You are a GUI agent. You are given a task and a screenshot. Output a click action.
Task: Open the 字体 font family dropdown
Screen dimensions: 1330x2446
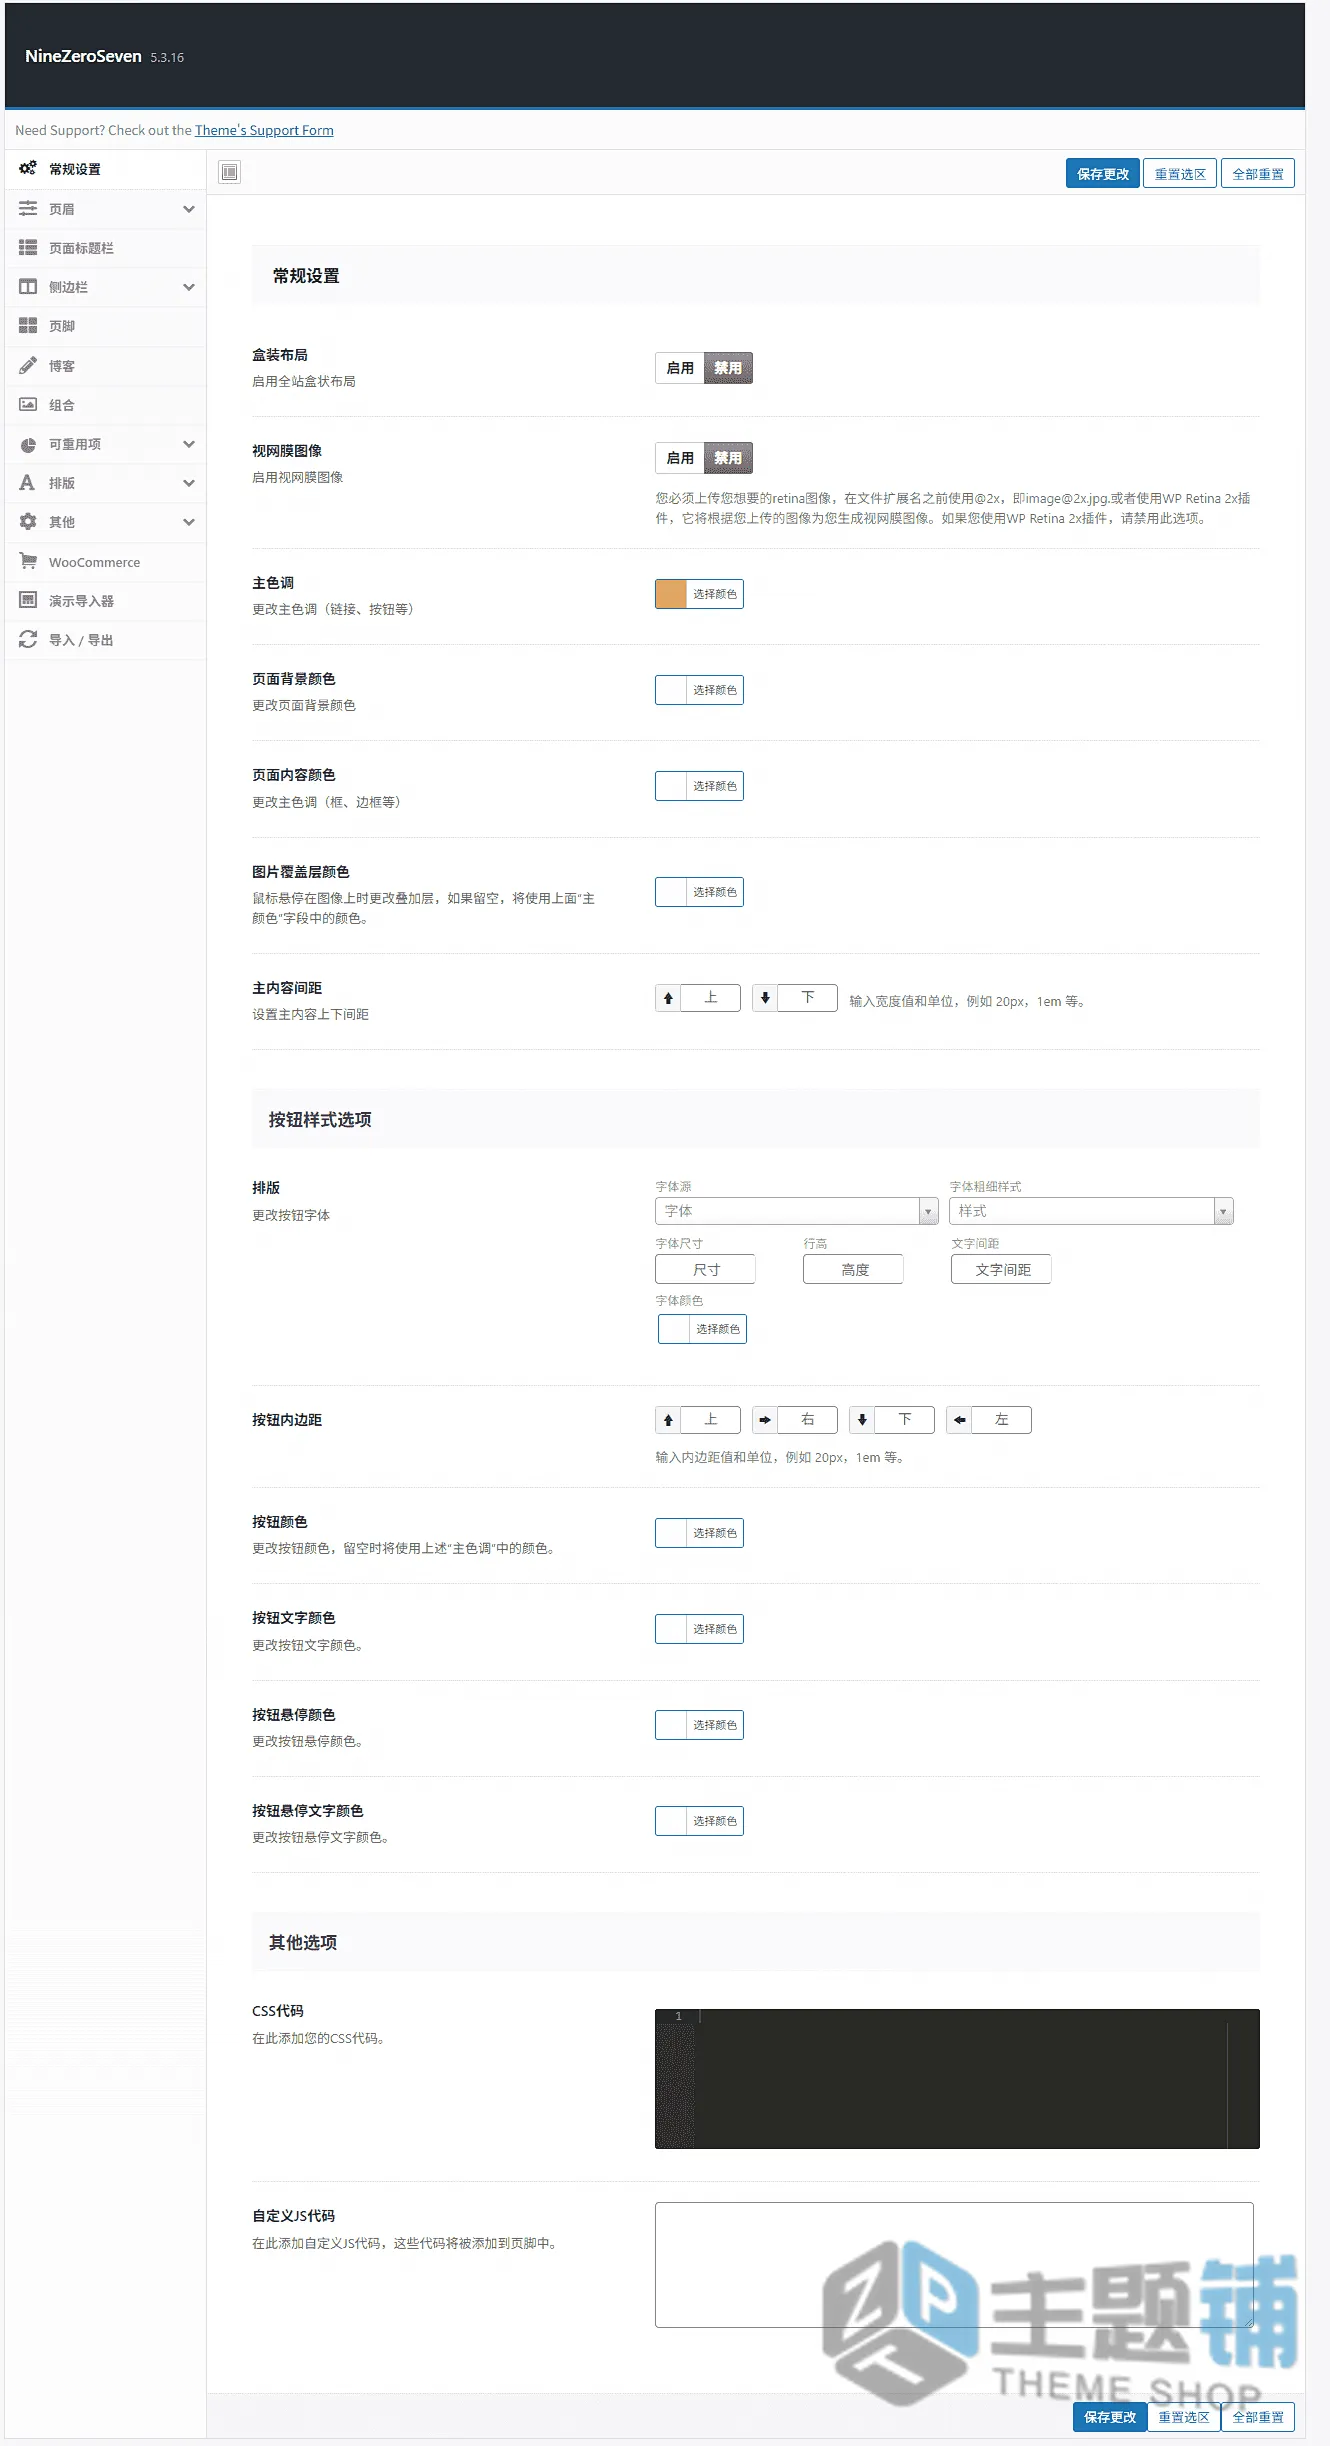(x=797, y=1211)
